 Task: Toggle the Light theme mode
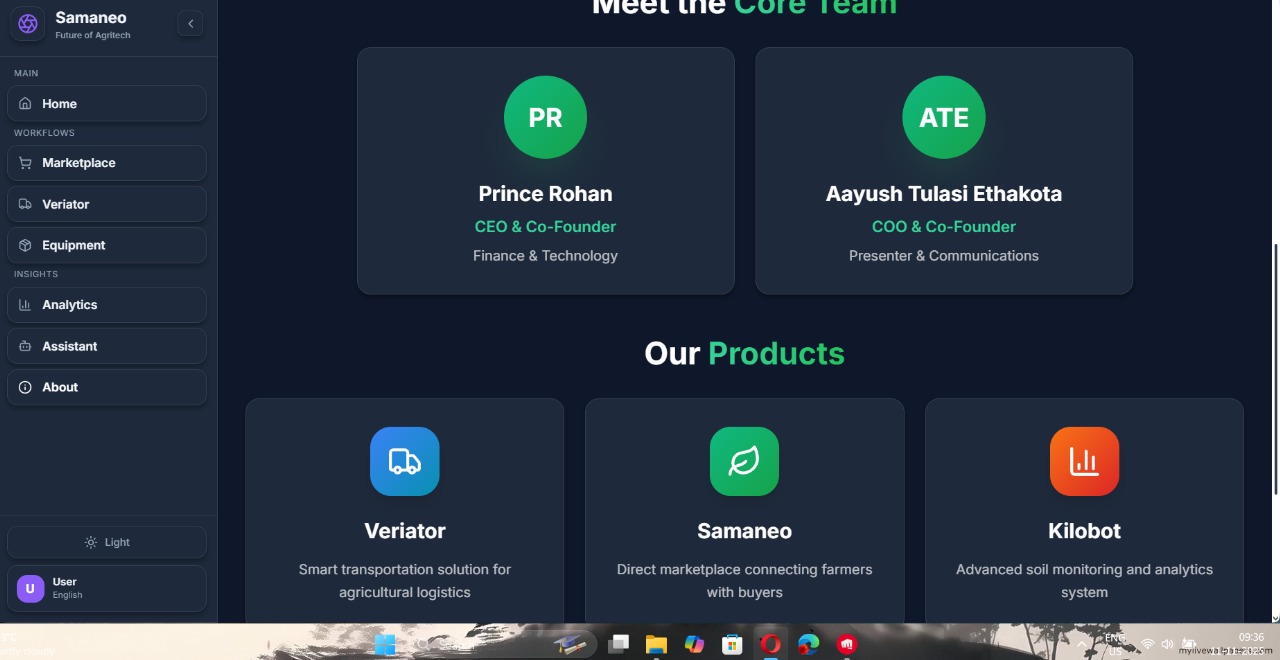click(107, 542)
